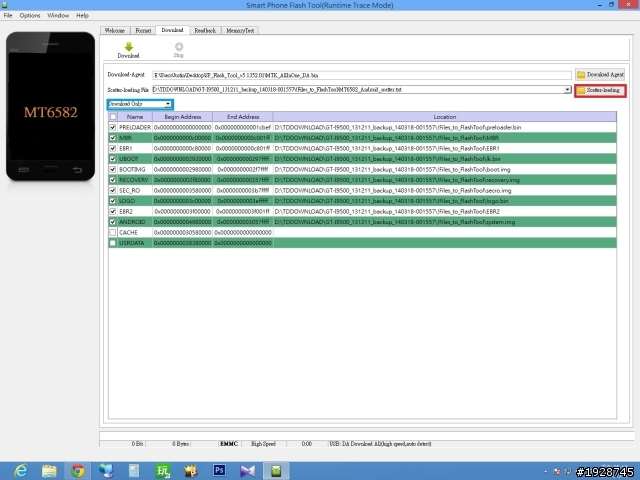The width and height of the screenshot is (640, 480).
Task: Open Internet Explorer from the taskbar
Action: (x=20, y=471)
